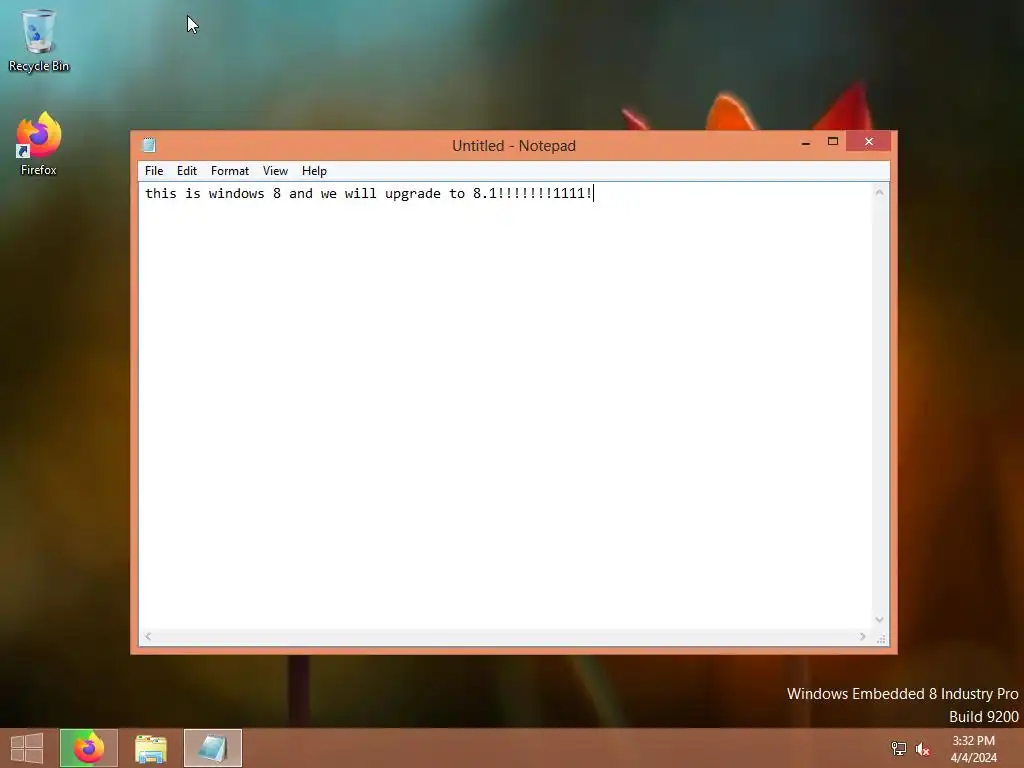Open the clock showing 3:32 PM

973,749
